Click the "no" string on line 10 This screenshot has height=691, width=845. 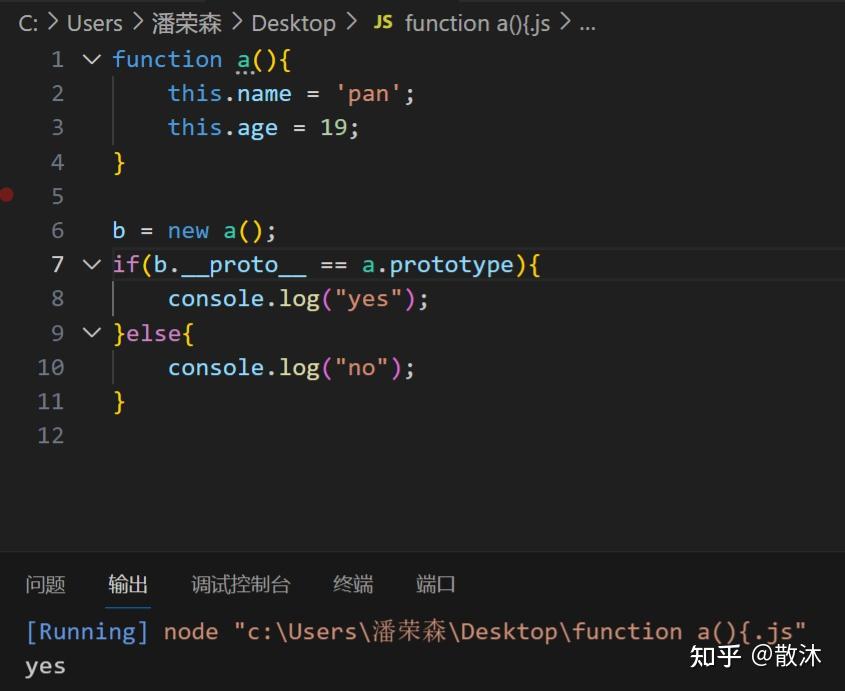point(361,368)
